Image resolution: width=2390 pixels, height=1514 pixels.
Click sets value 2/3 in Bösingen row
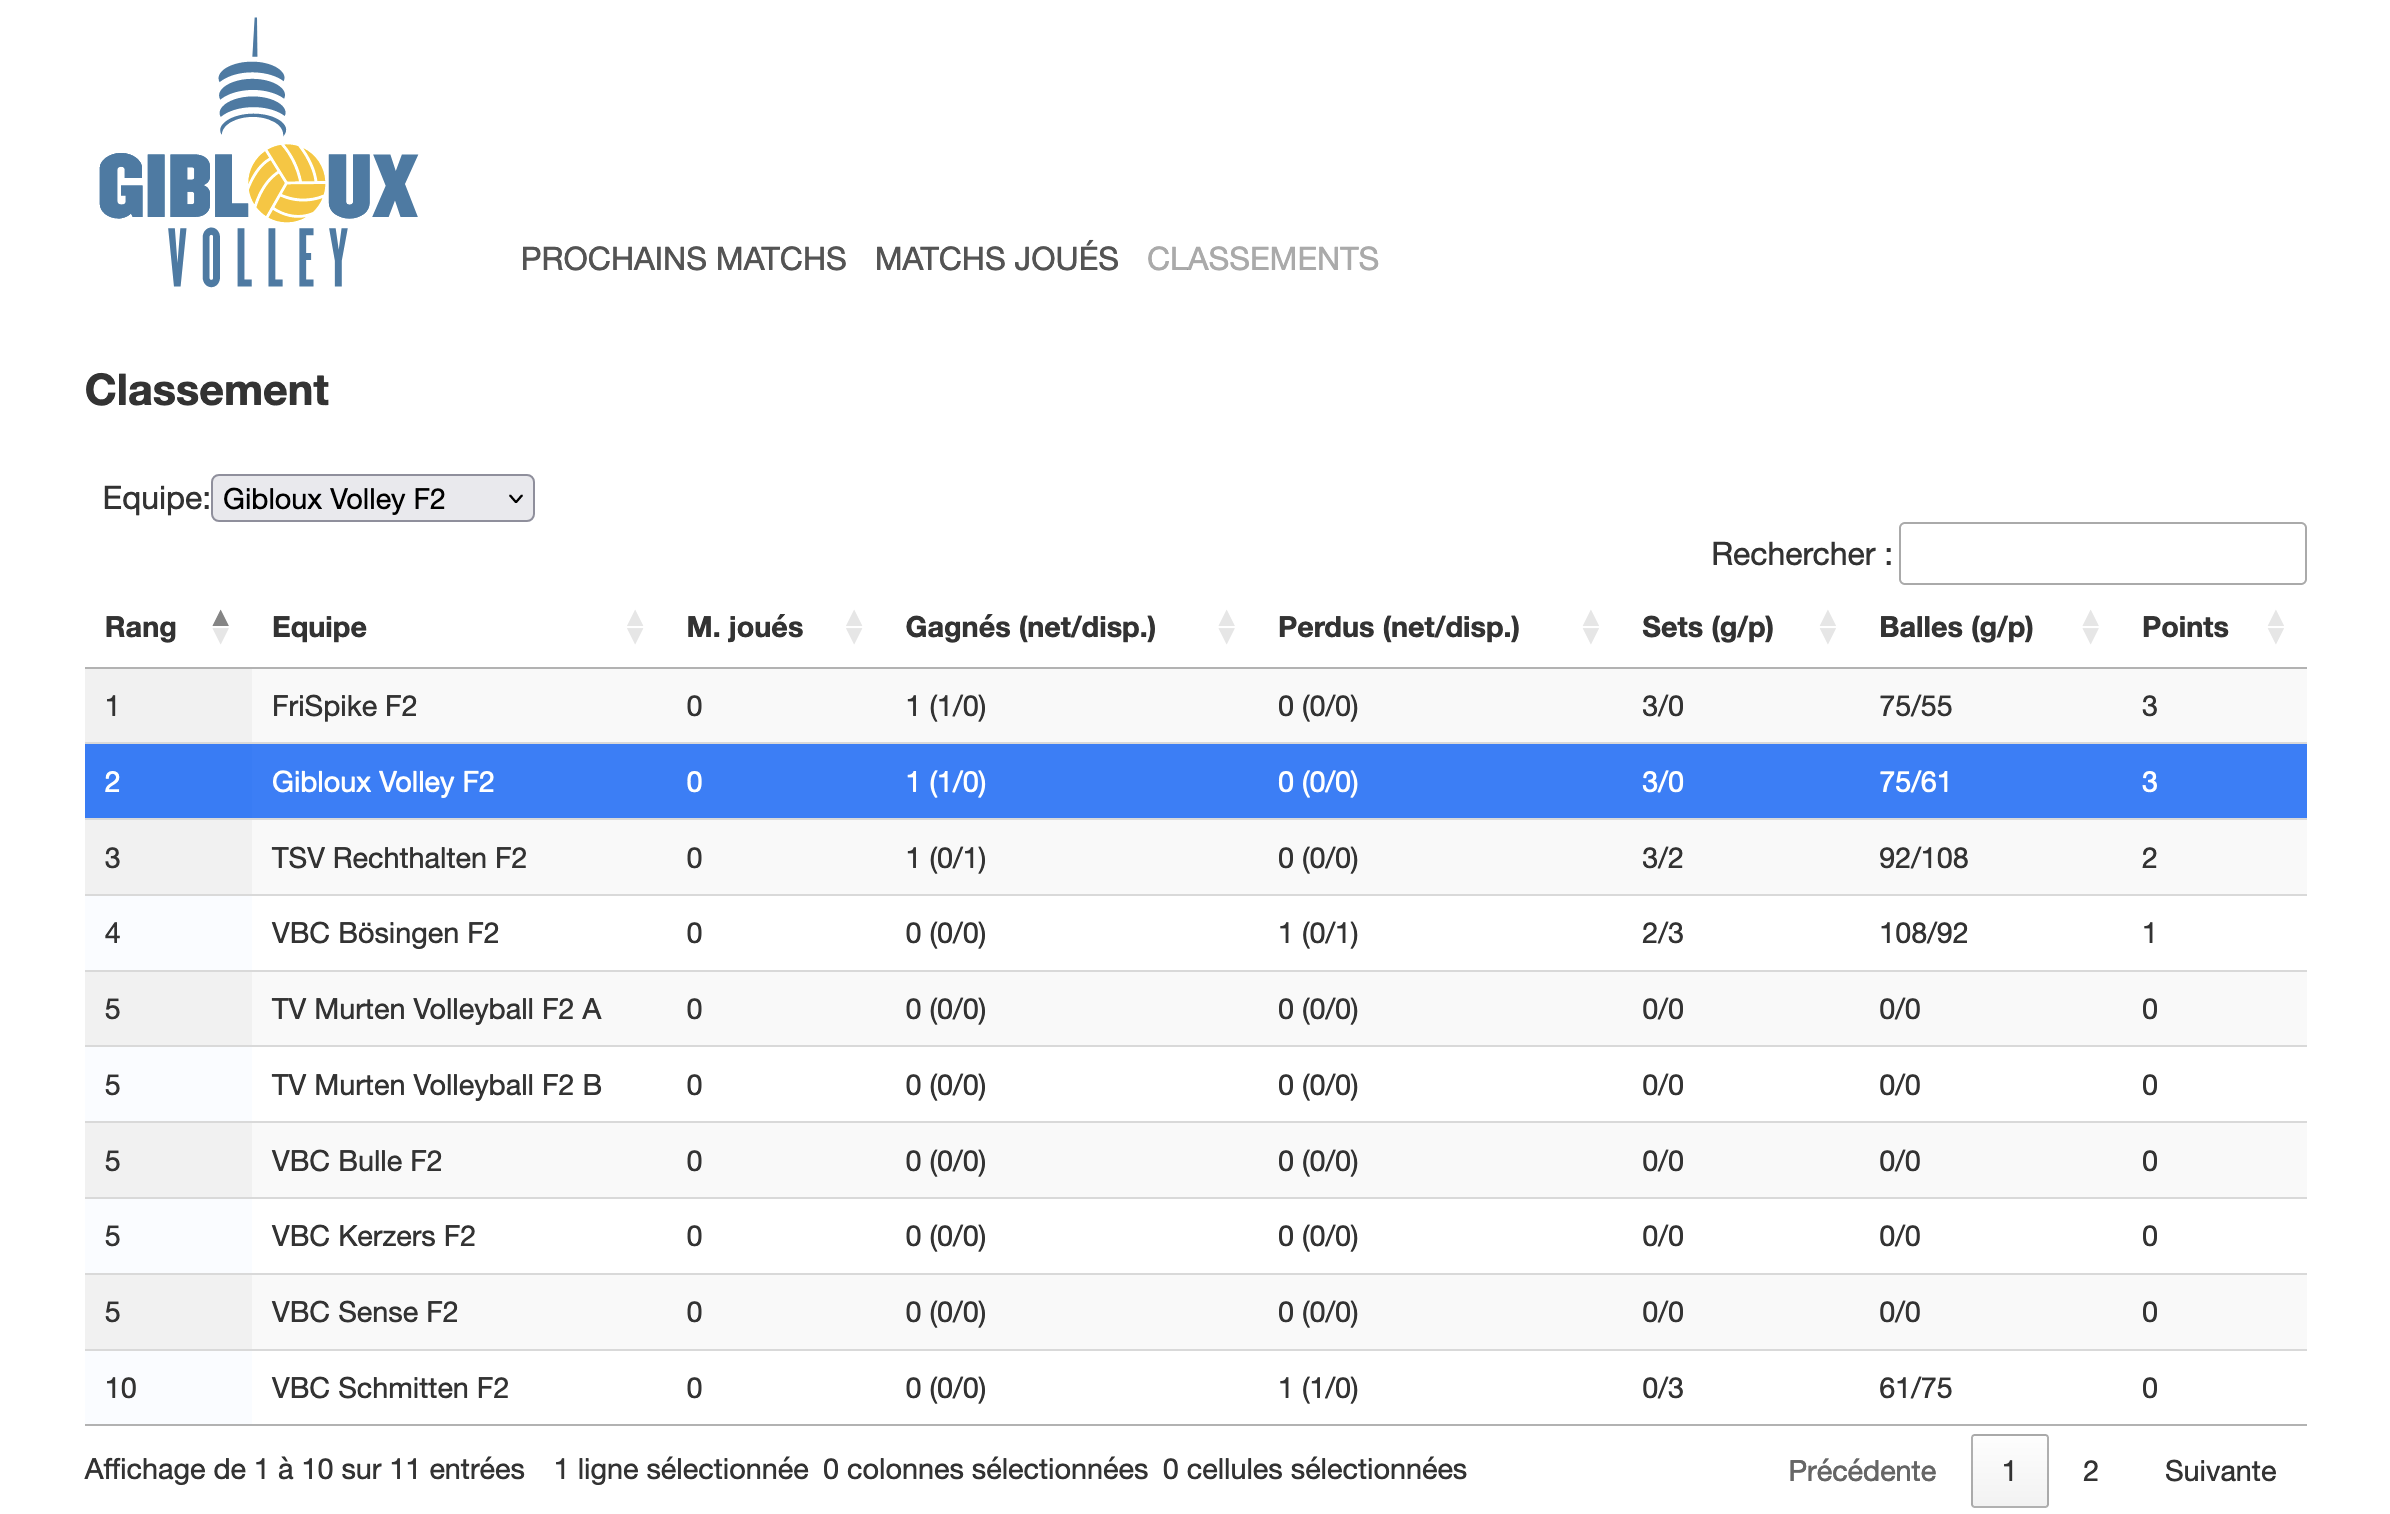[x=1662, y=933]
